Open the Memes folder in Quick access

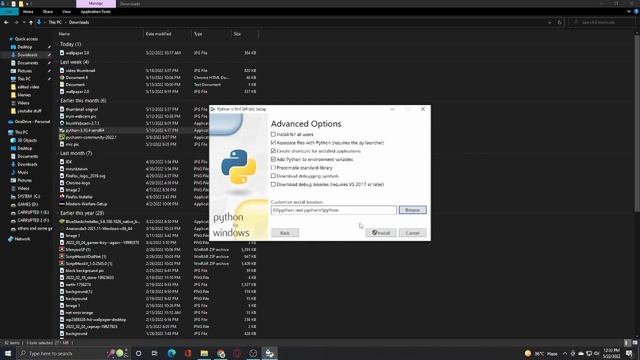tap(24, 95)
